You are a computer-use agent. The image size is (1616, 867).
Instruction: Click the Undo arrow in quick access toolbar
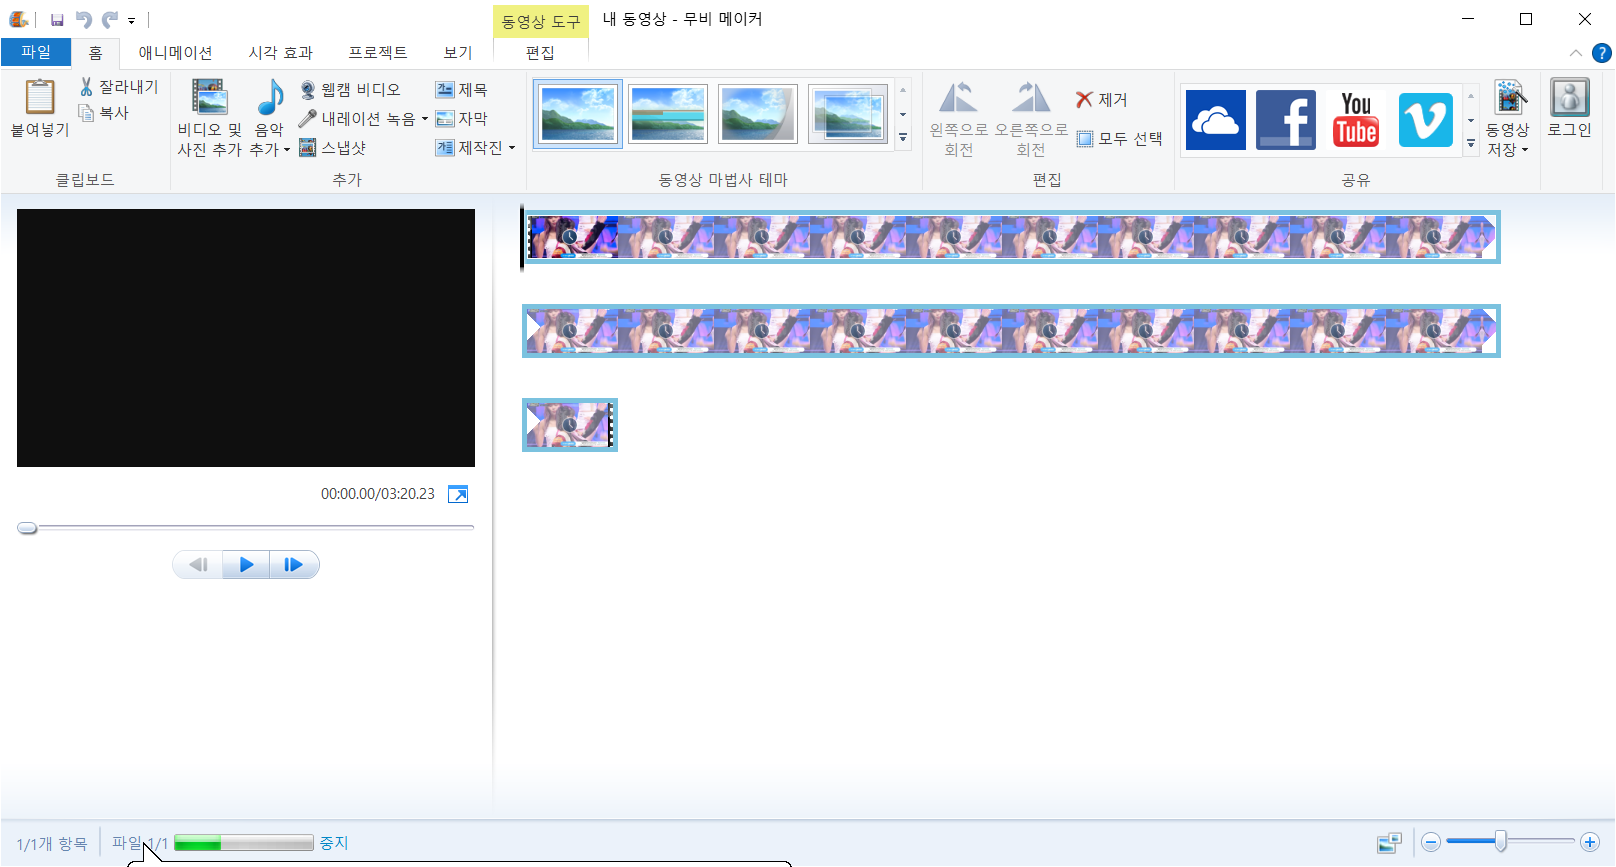coord(84,19)
